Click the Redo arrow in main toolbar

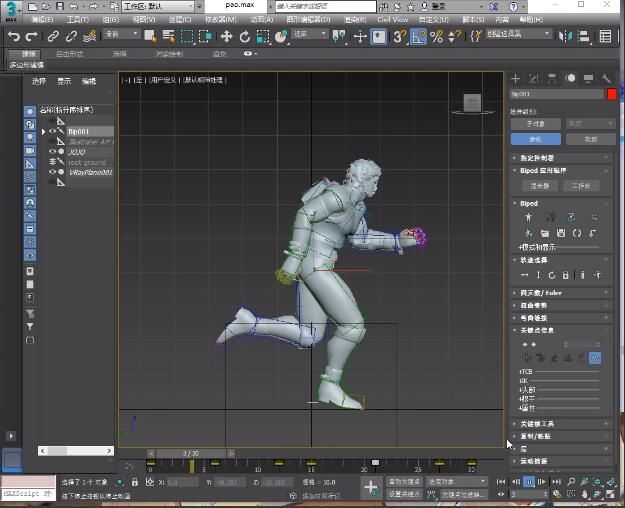pos(31,37)
